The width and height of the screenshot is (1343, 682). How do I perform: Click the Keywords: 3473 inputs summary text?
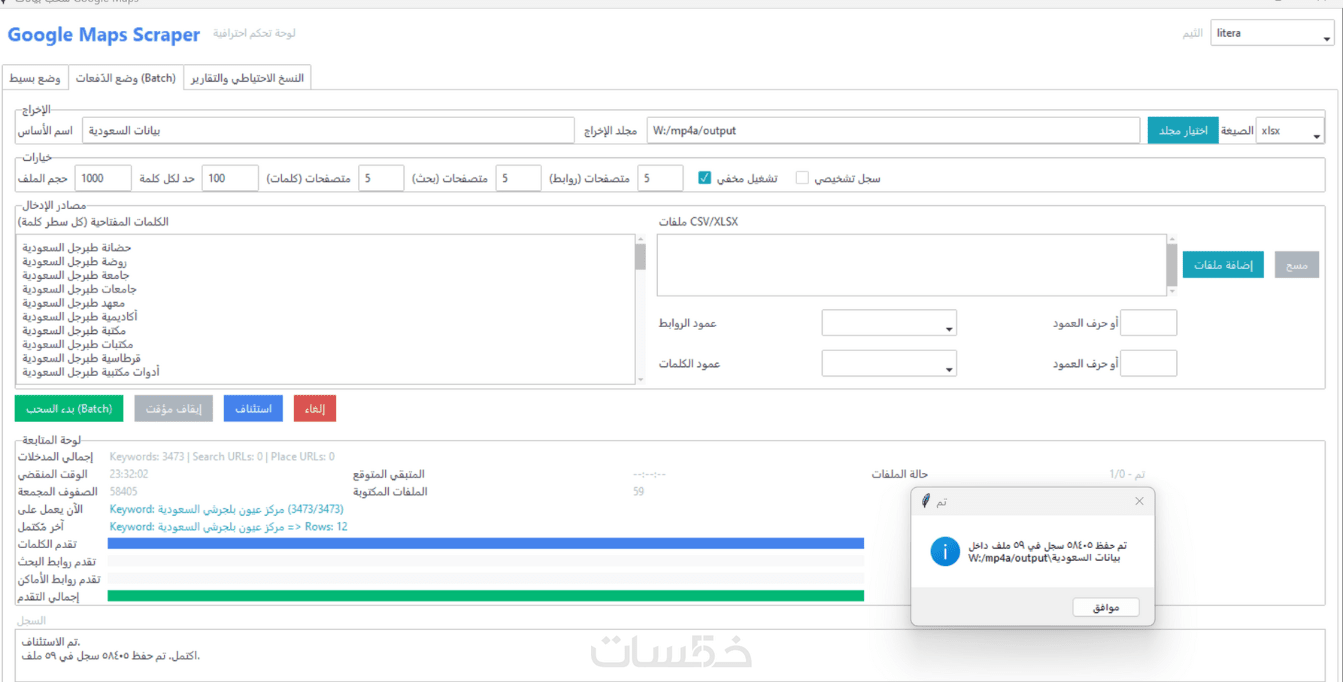222,457
